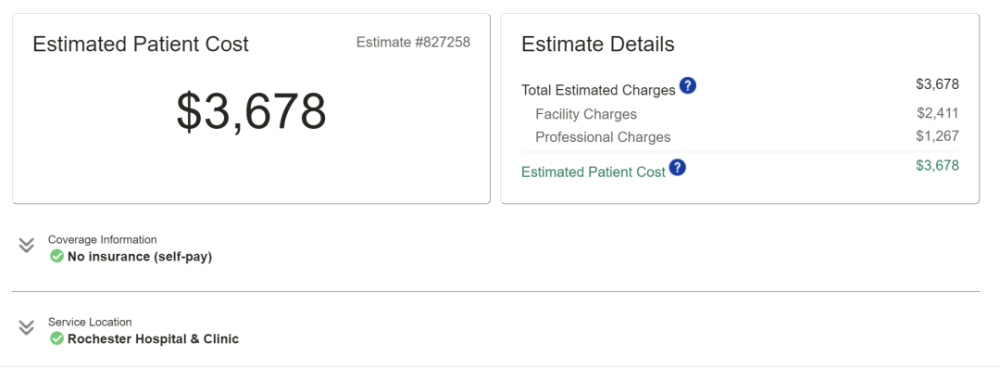
Task: Click the $2,411 facility charges amount
Action: tap(938, 113)
